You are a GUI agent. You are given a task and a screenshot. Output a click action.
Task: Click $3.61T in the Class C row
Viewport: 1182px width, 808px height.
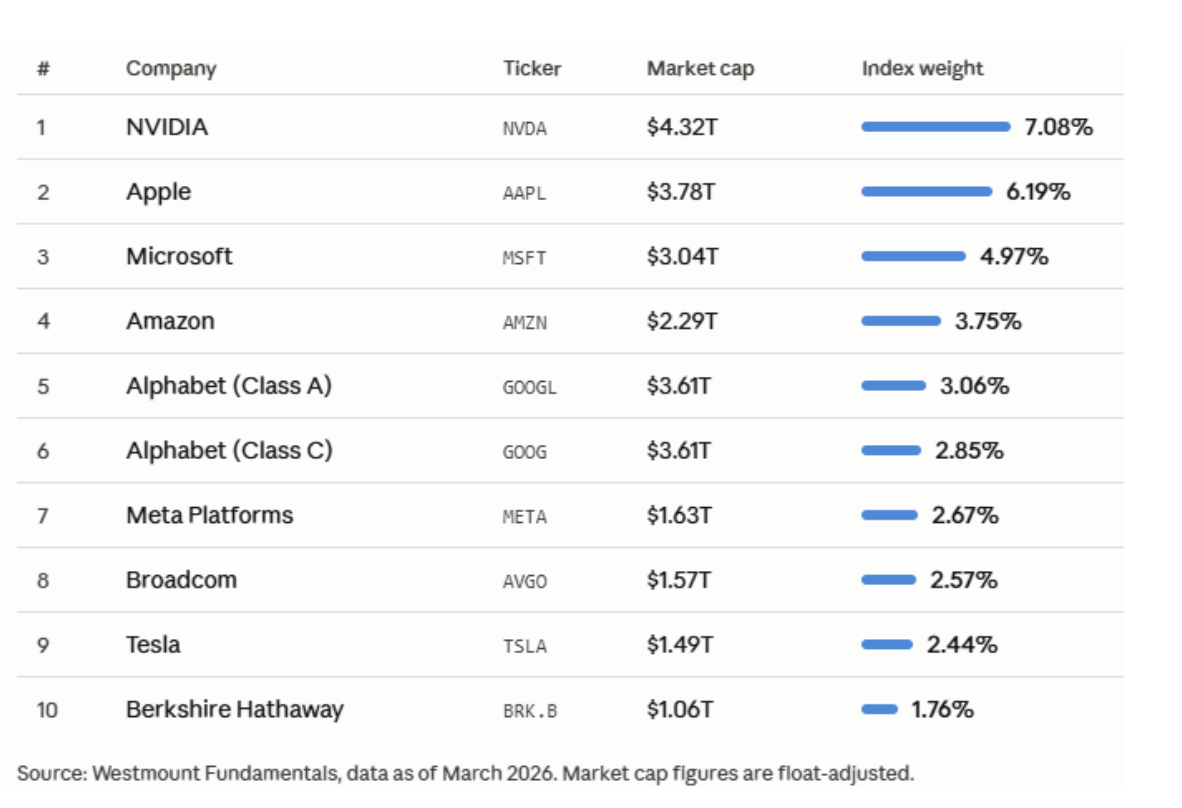pyautogui.click(x=678, y=451)
